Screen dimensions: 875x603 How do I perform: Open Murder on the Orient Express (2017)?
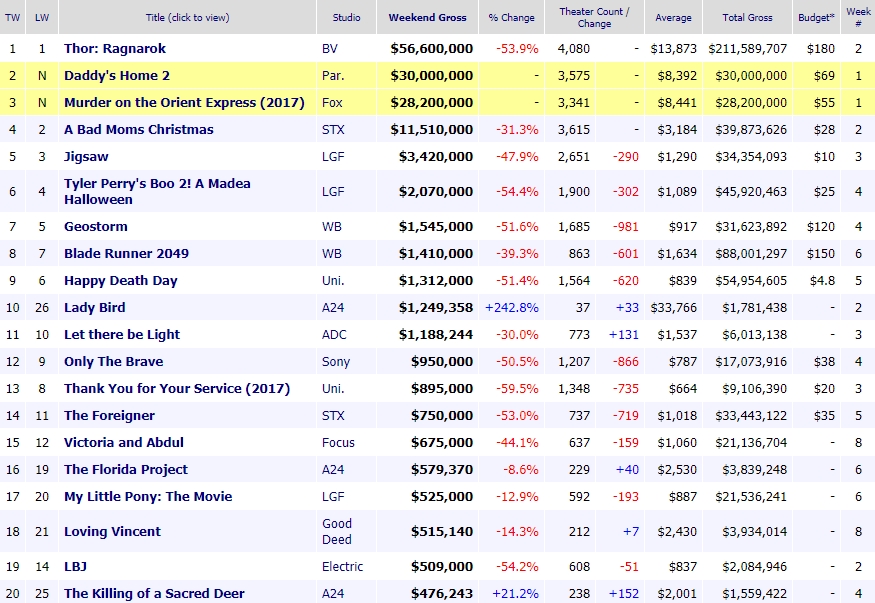click(x=184, y=103)
